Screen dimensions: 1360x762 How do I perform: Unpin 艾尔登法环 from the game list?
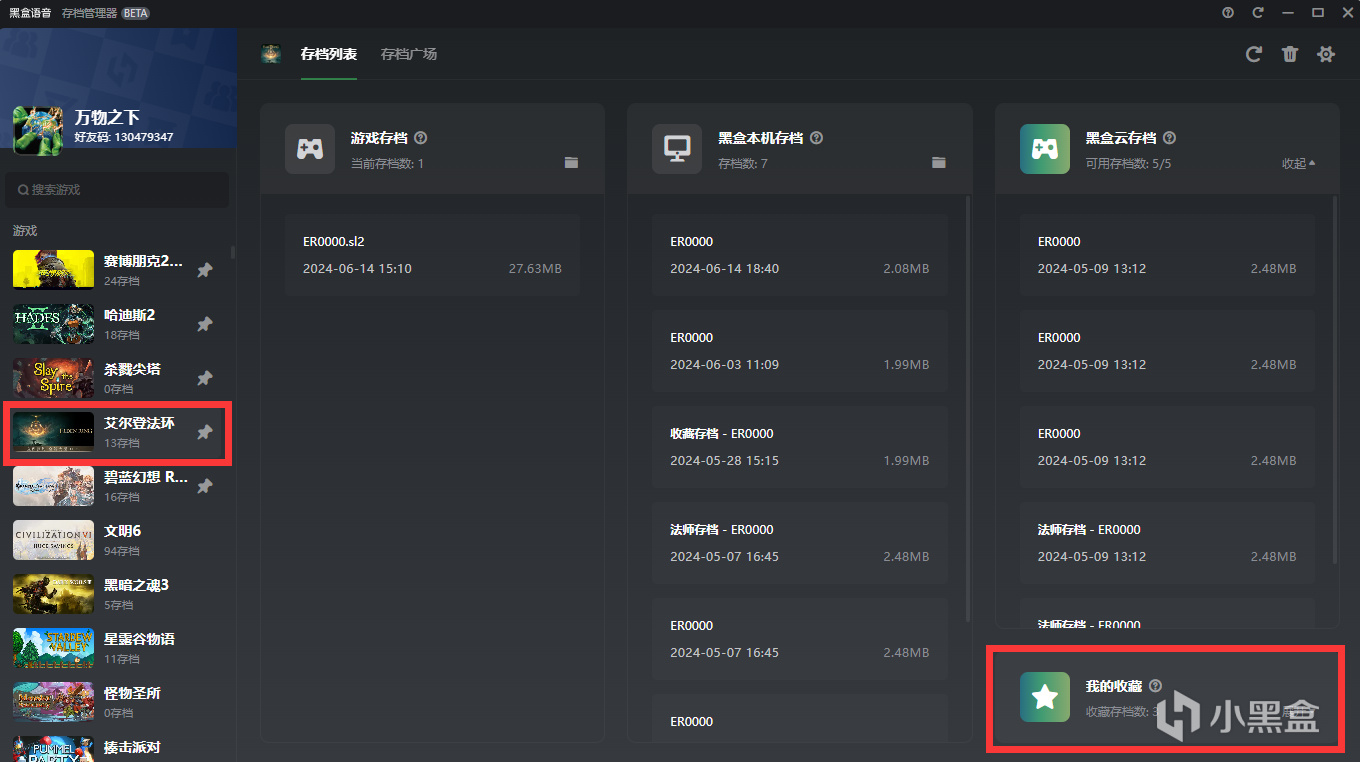[x=204, y=432]
